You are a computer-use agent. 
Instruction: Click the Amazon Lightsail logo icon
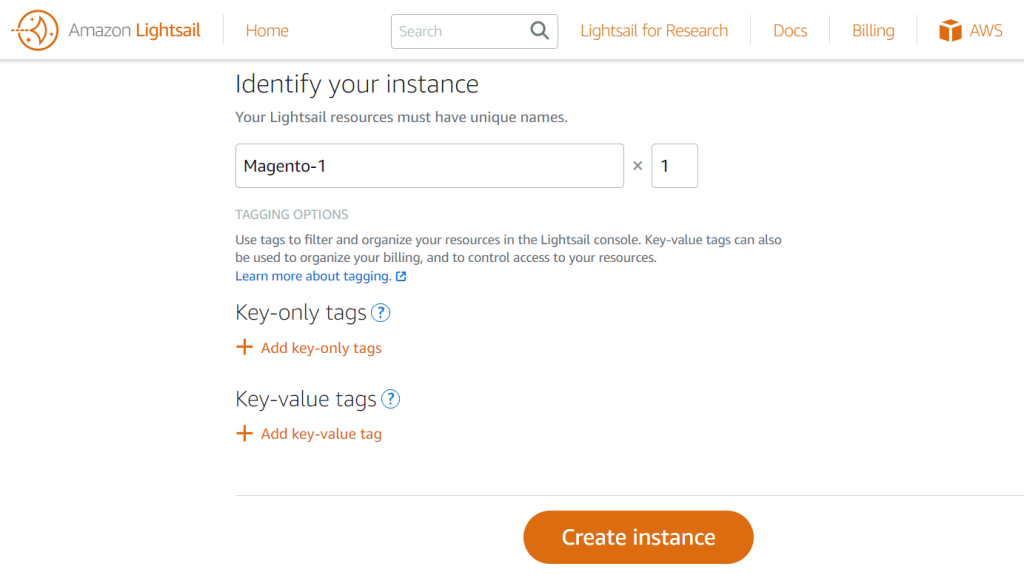[x=35, y=31]
